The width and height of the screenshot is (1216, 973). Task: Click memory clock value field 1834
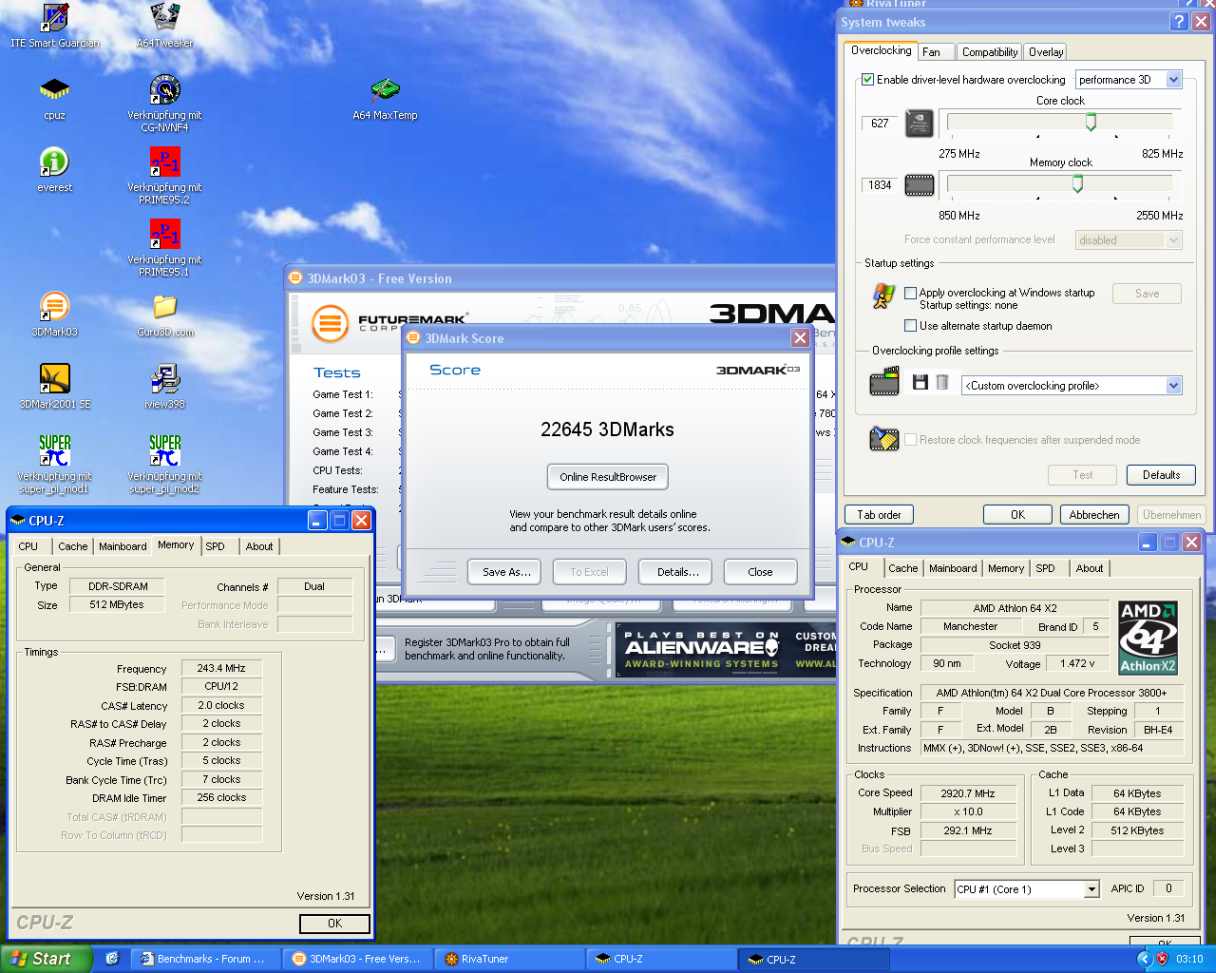pyautogui.click(x=880, y=185)
